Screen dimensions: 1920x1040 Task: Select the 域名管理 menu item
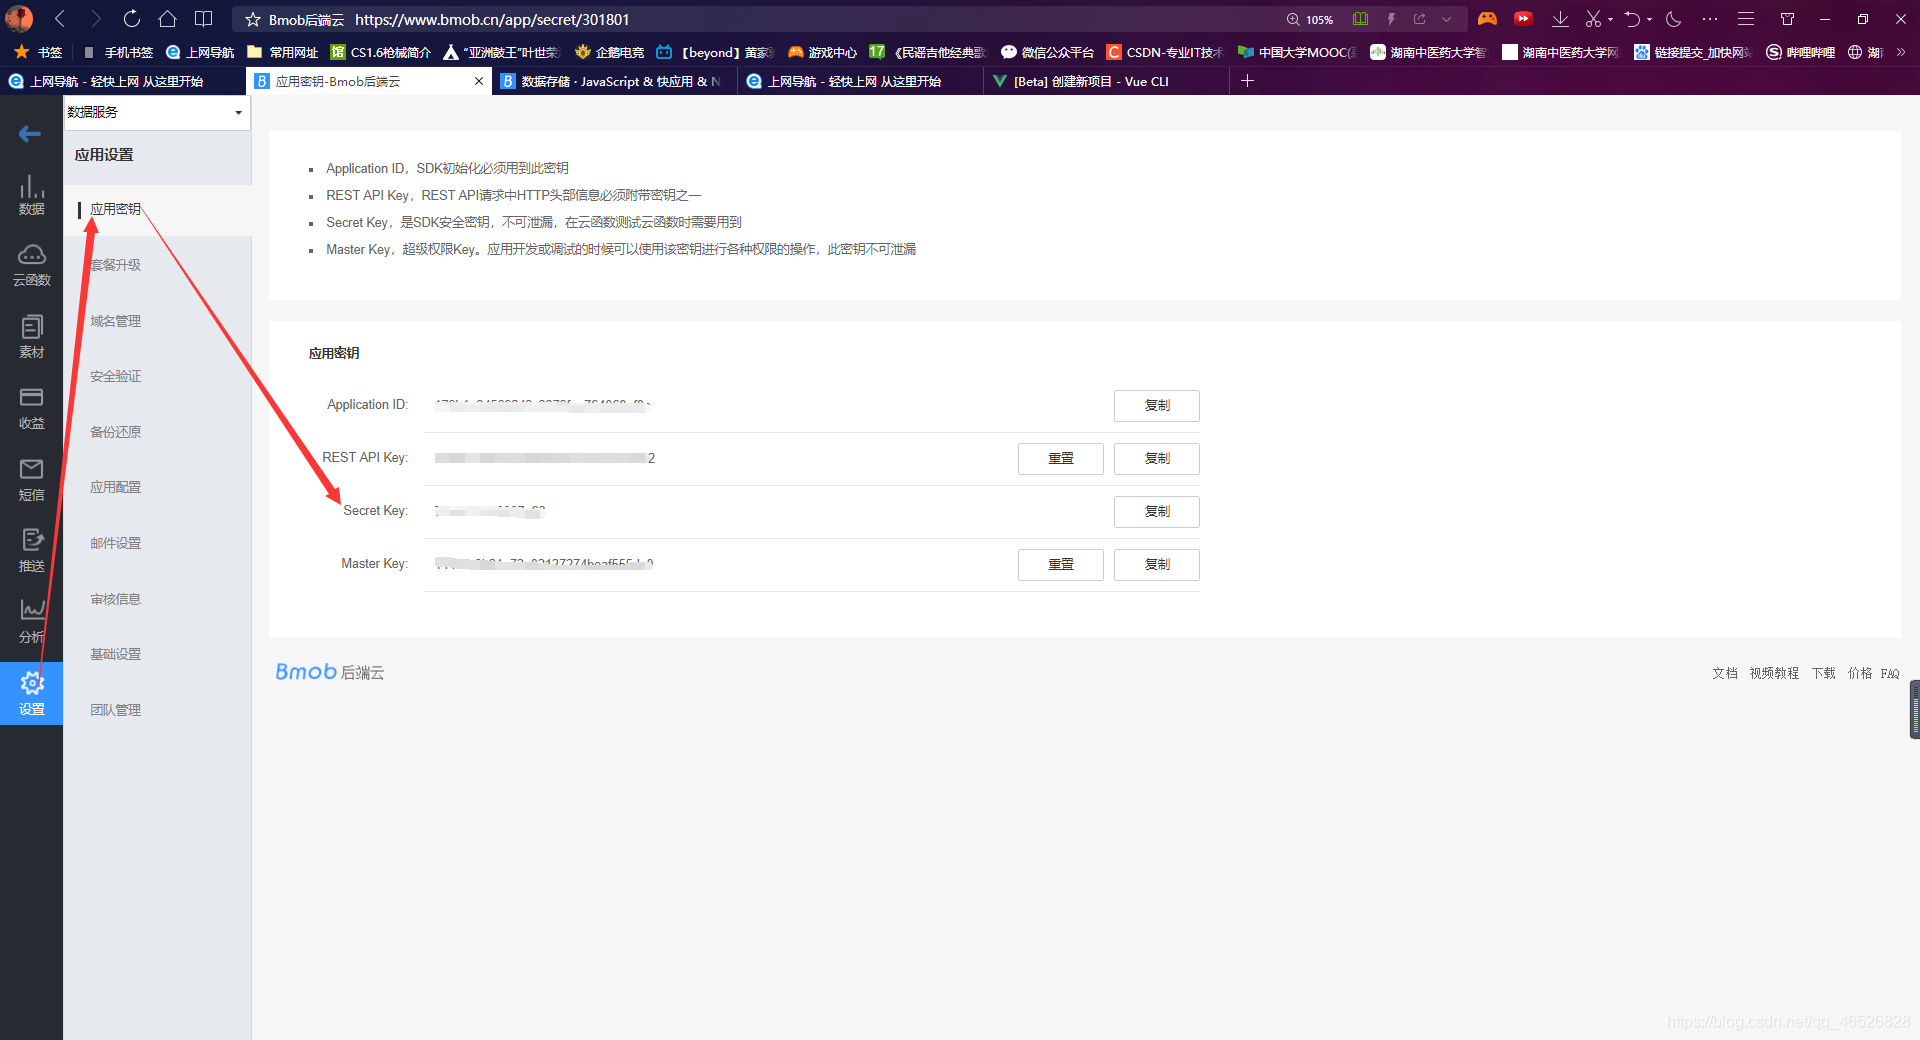coord(115,320)
